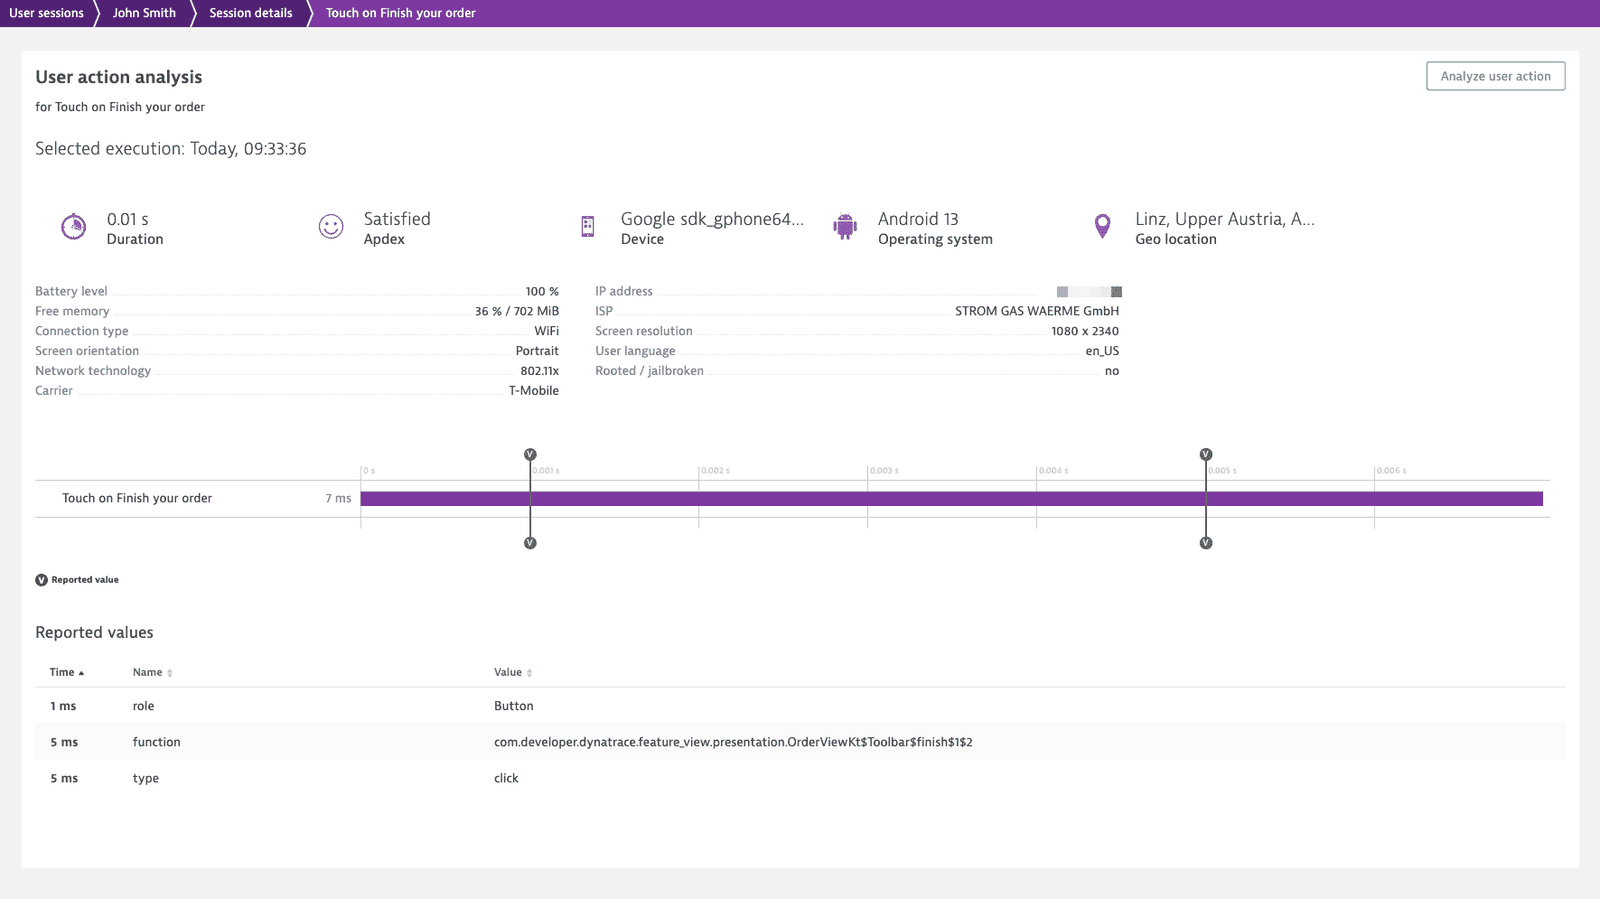Screen dimensions: 1600x899
Task: Click the Device phone icon
Action: (x=588, y=227)
